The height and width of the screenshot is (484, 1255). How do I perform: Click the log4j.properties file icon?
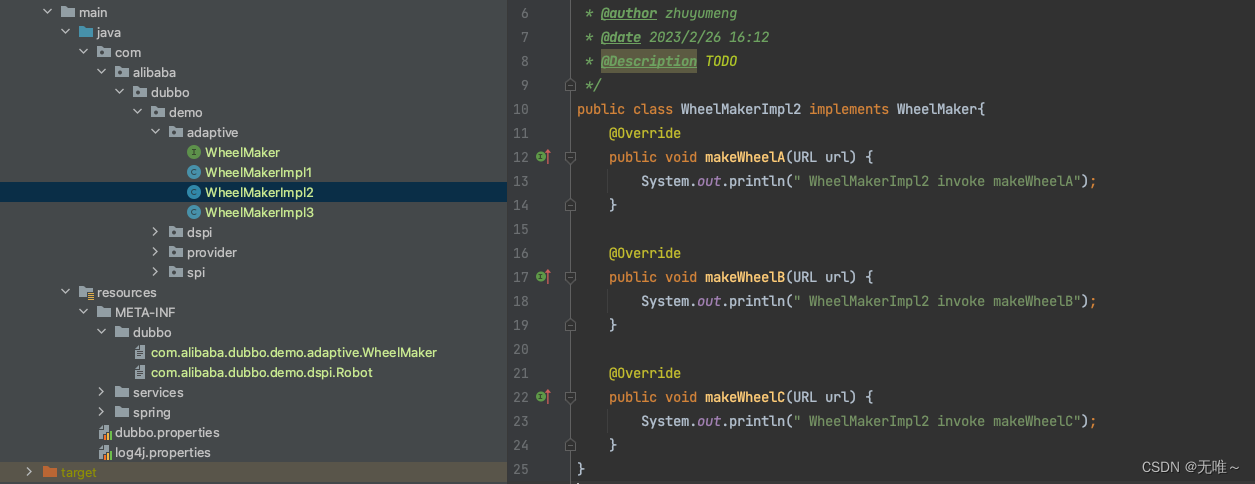(104, 452)
